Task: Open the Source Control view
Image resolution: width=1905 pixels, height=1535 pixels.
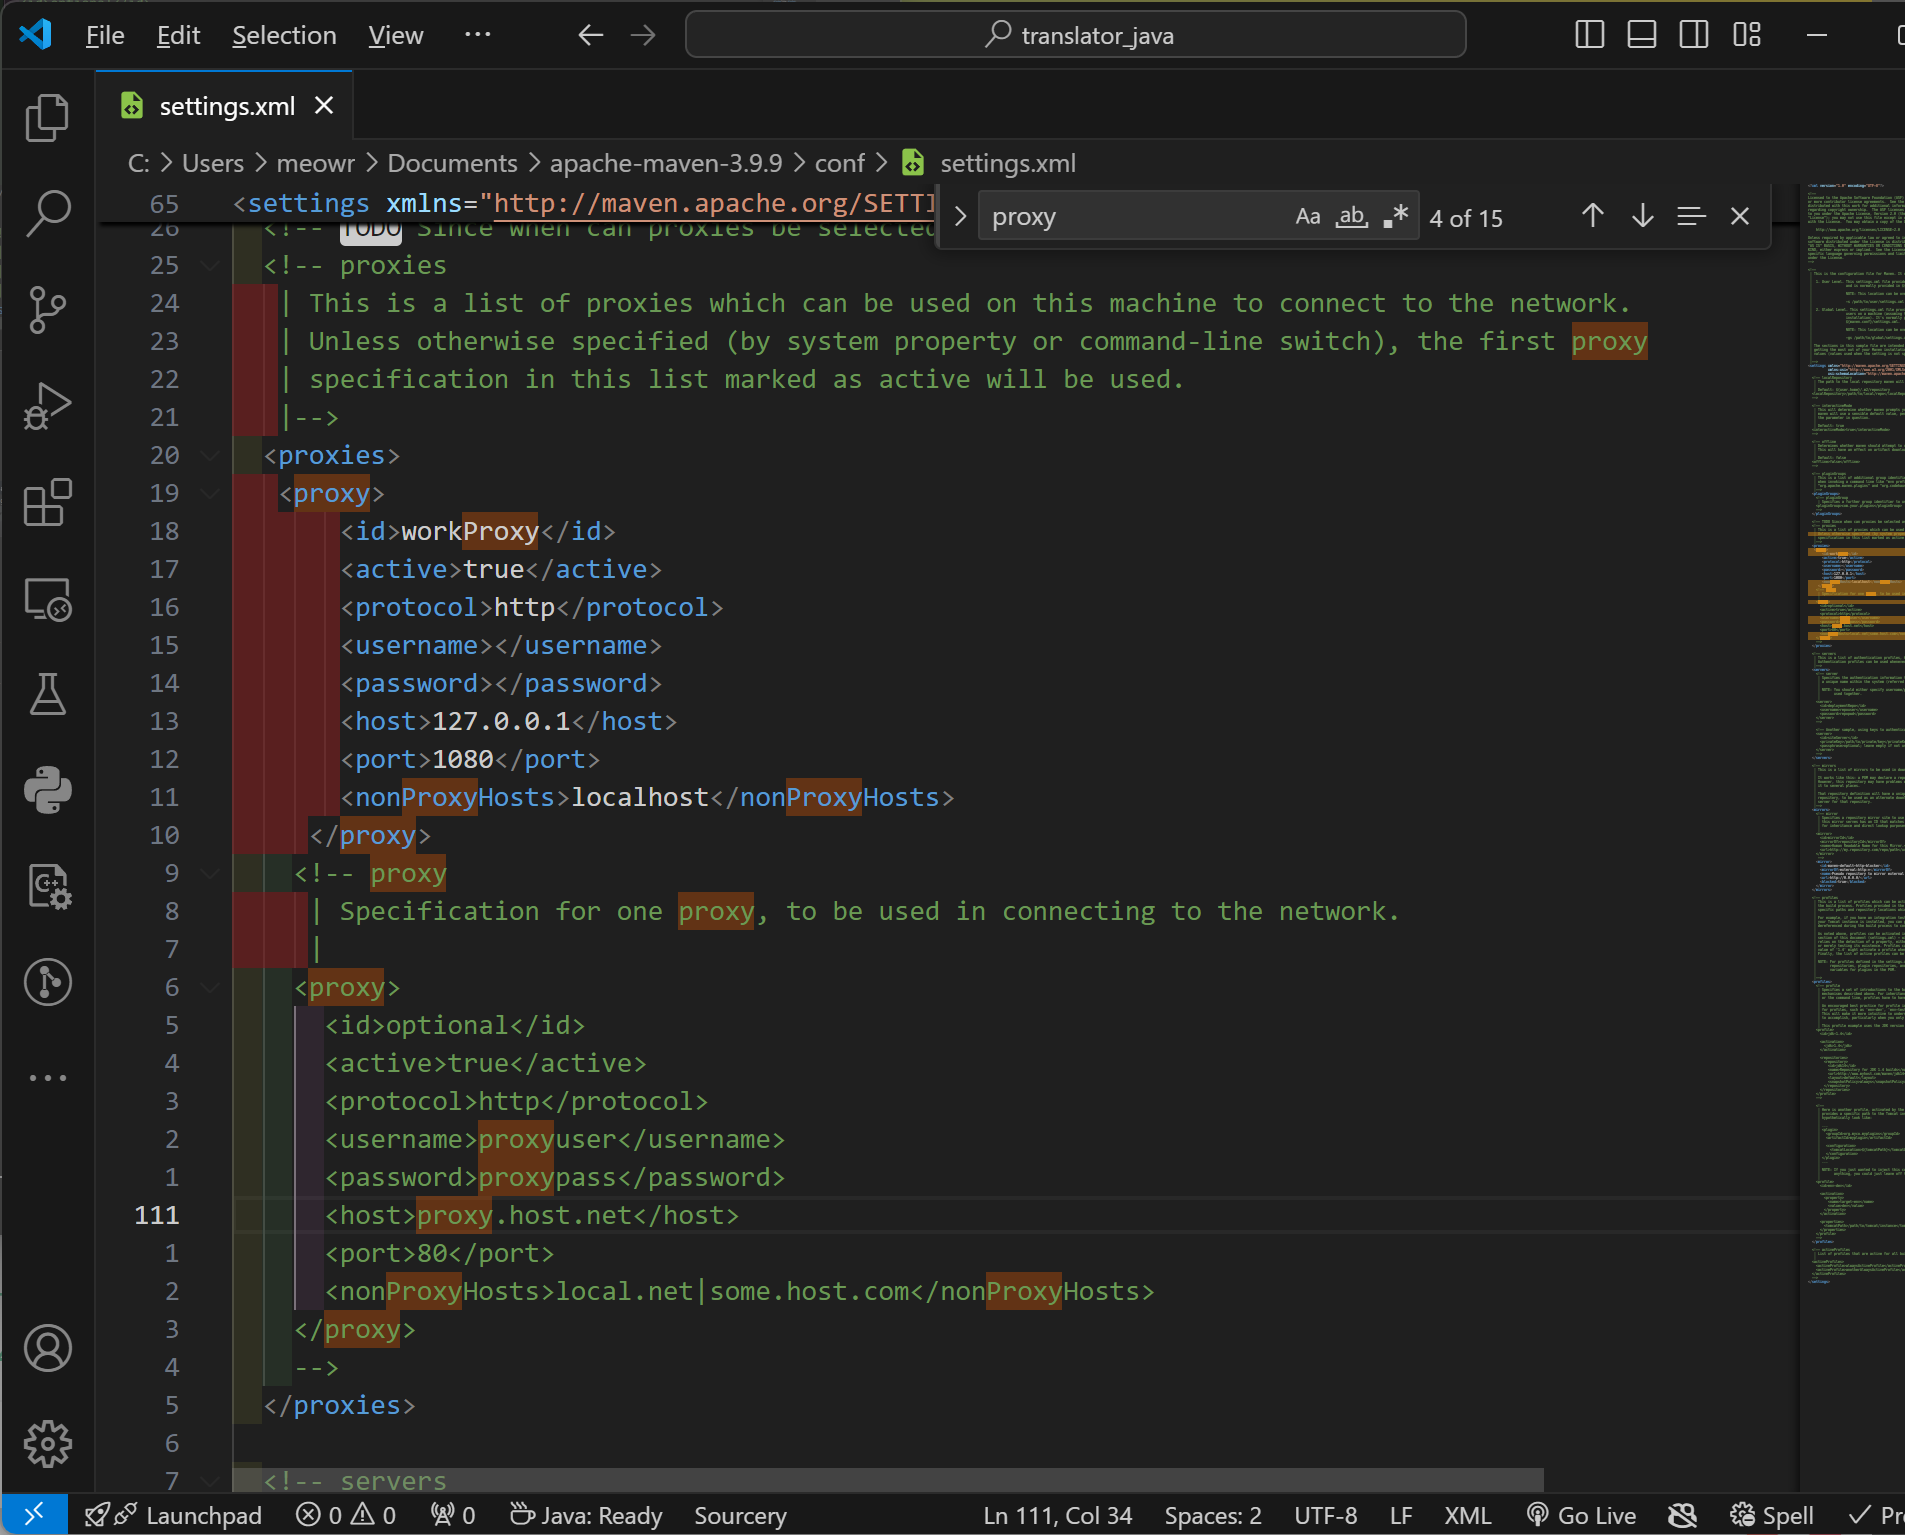Action: click(x=47, y=310)
